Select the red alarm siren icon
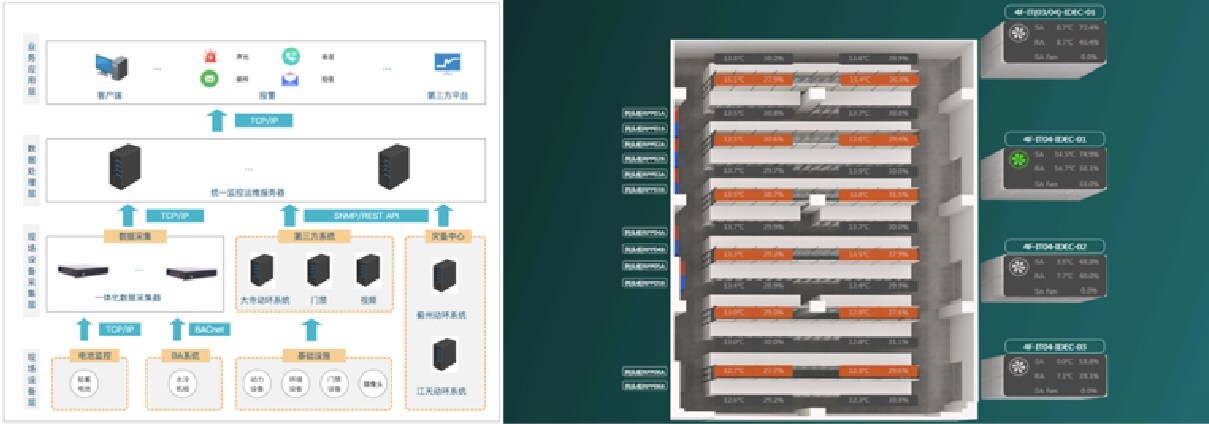Screen dimensions: 1209x424 pos(210,57)
